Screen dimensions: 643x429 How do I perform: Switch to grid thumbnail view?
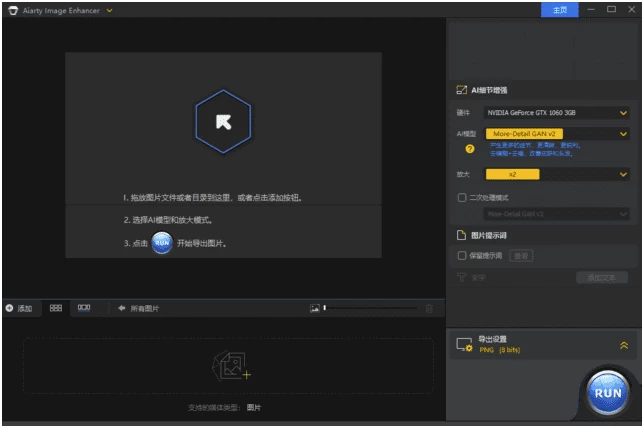click(x=56, y=309)
